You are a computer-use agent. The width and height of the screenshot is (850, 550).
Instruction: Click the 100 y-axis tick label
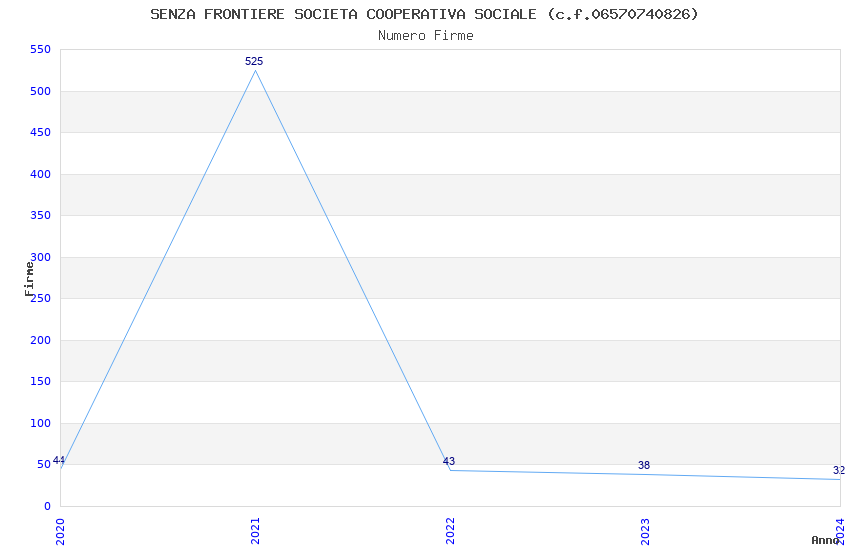pyautogui.click(x=41, y=423)
